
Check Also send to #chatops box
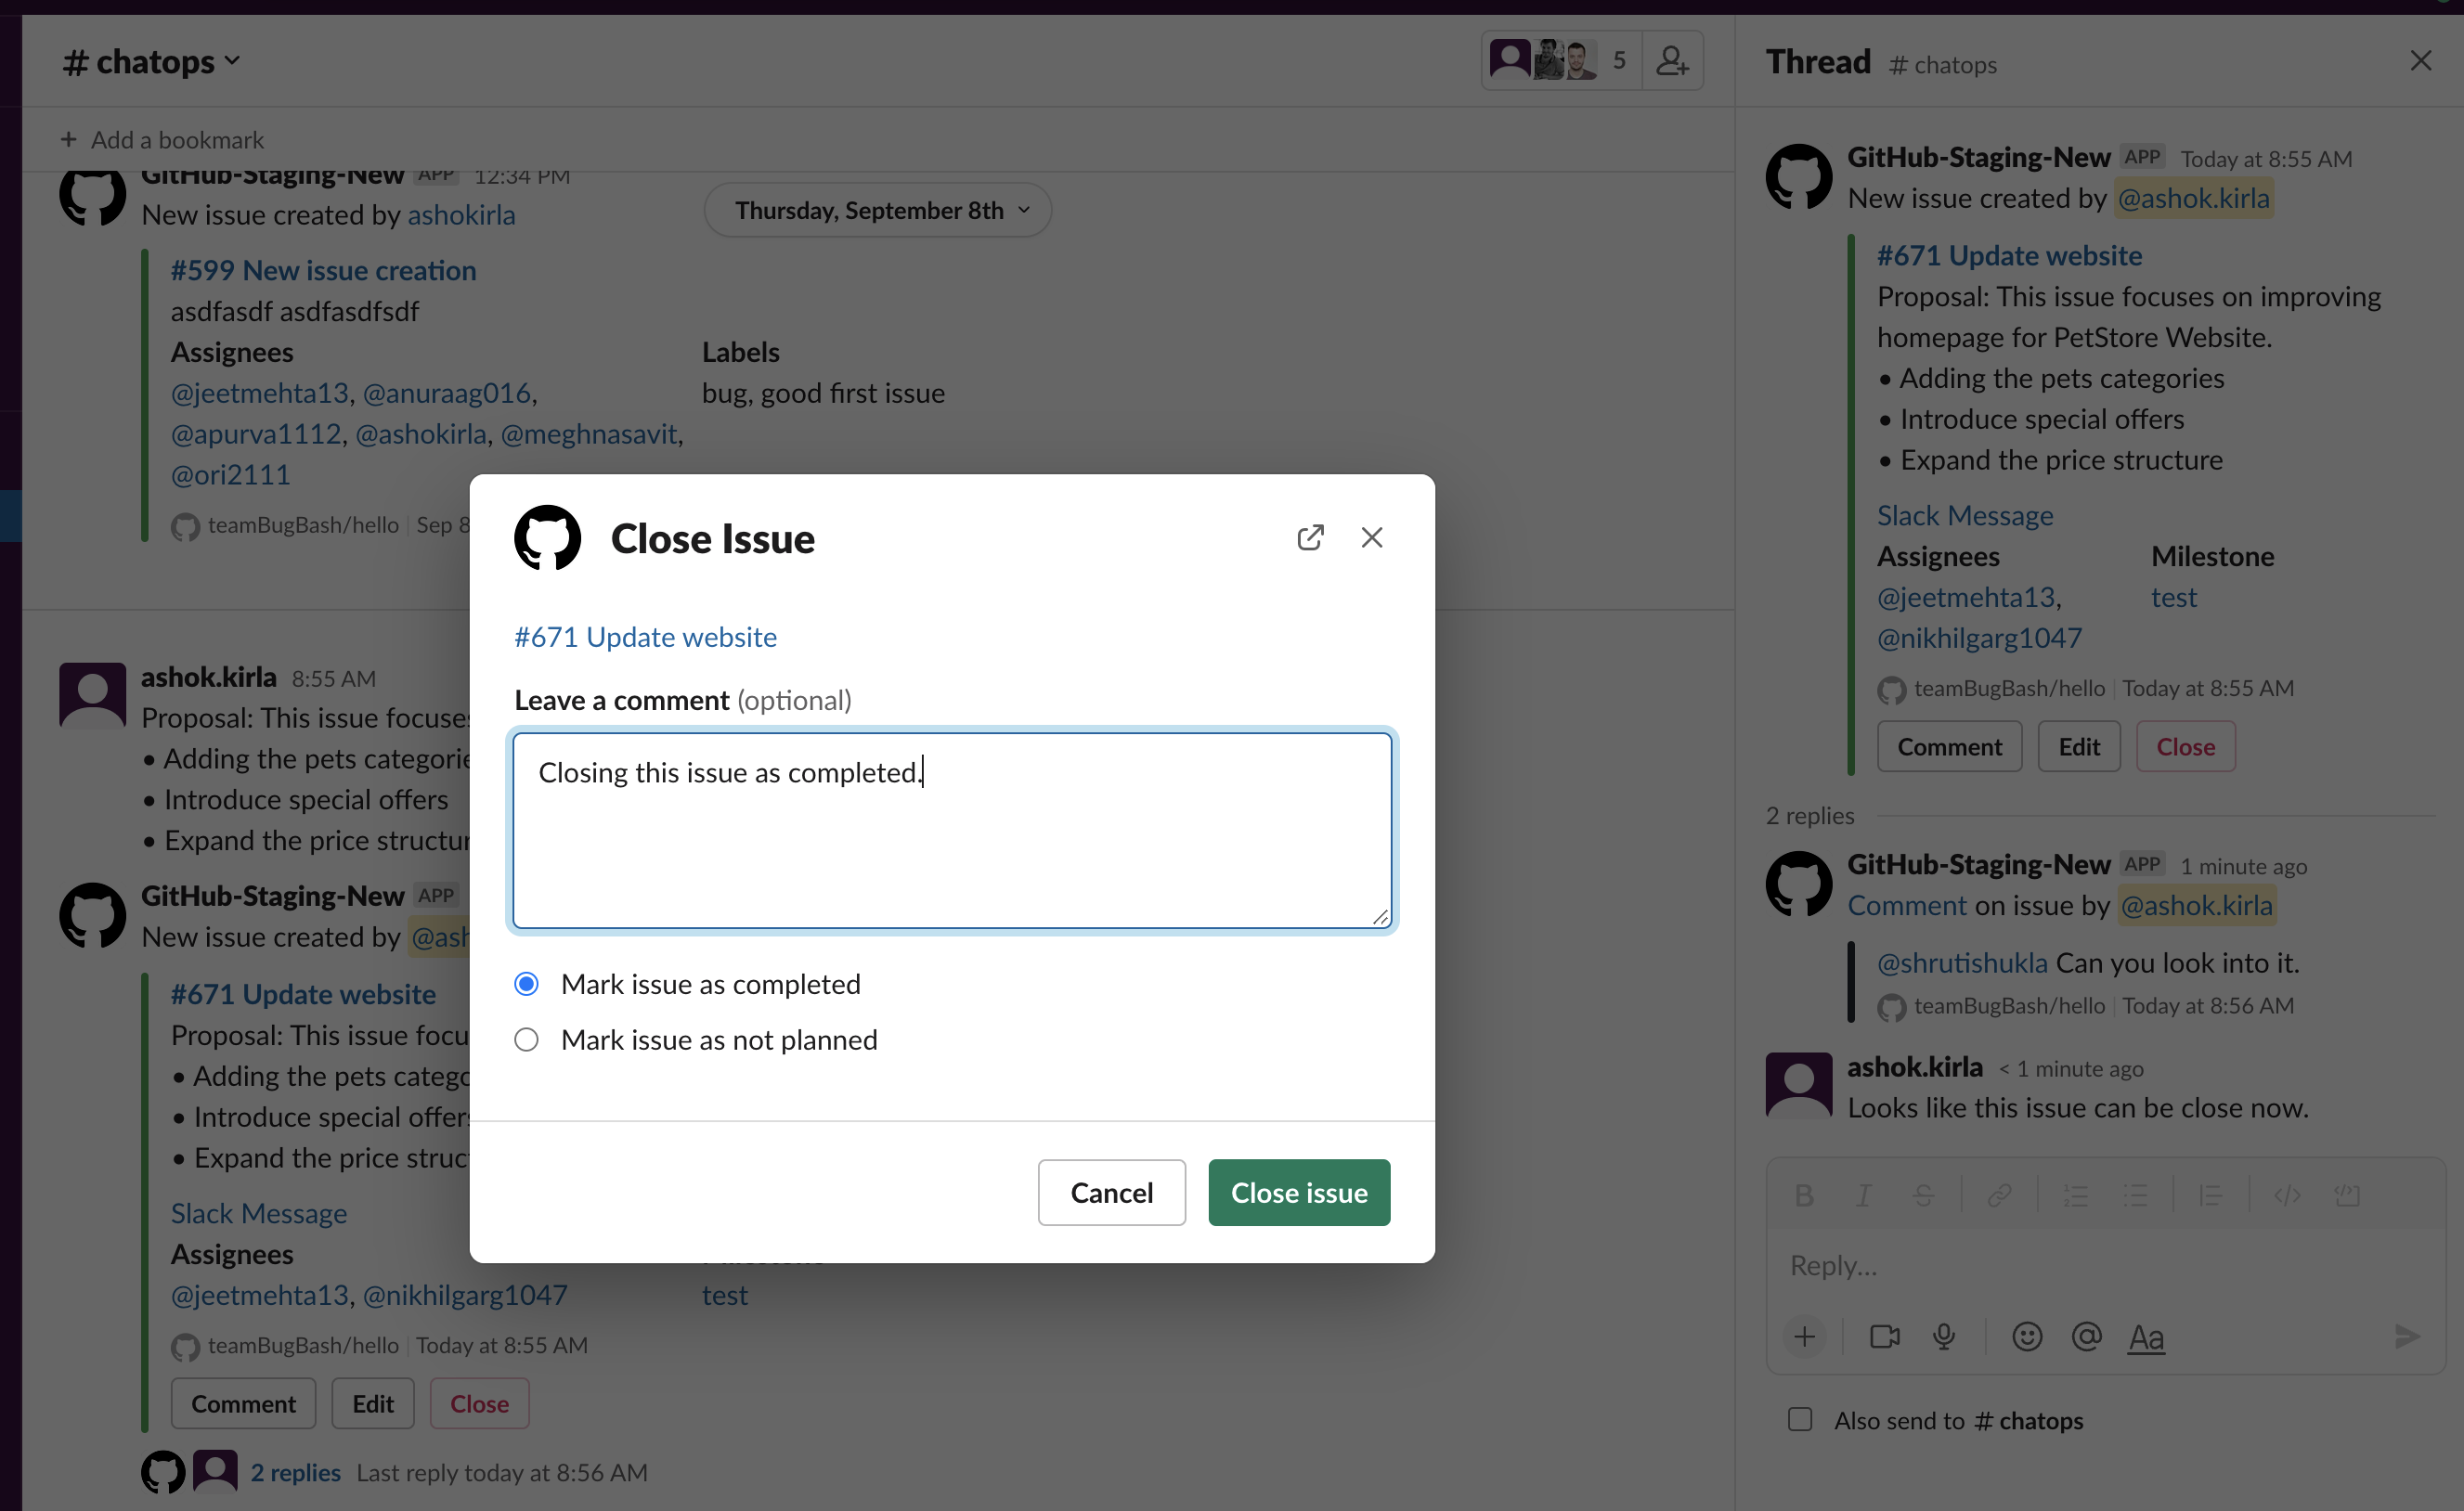click(1800, 1420)
